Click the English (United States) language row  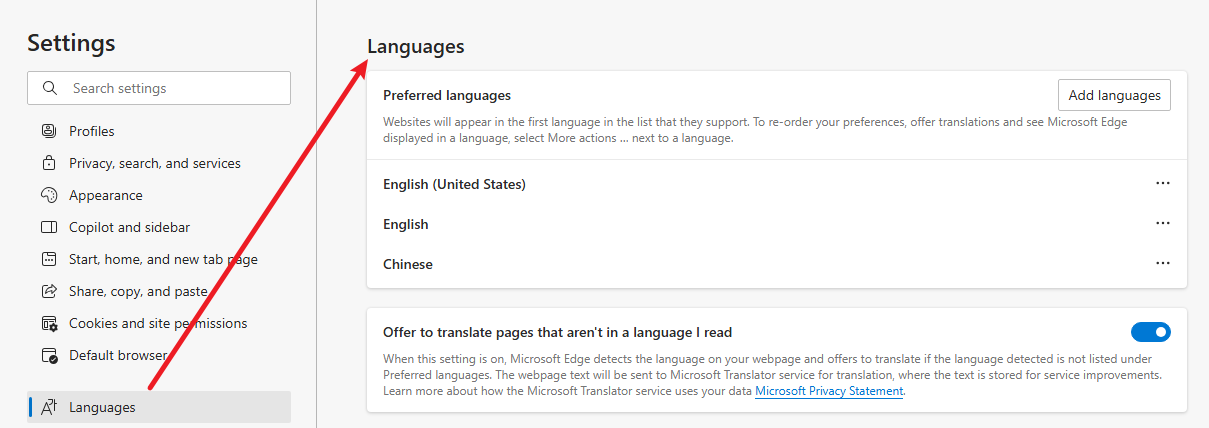(776, 184)
